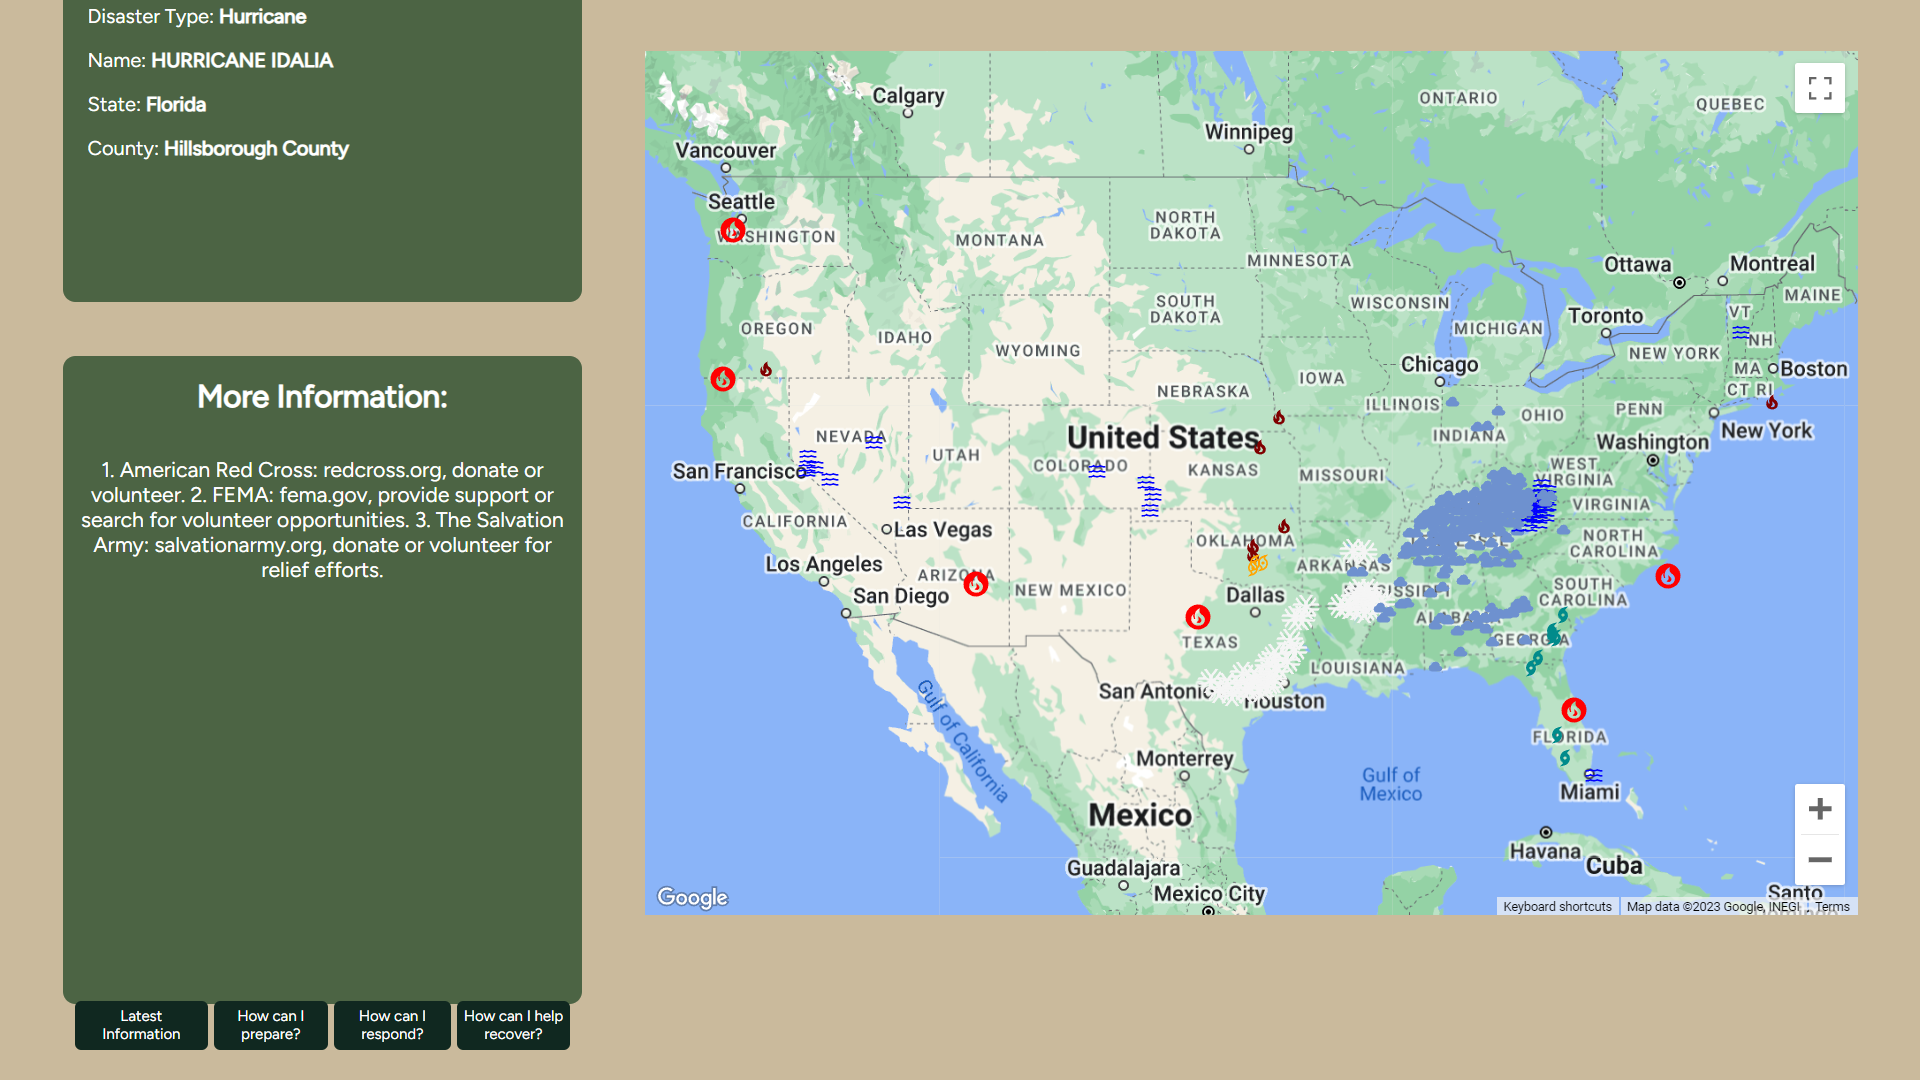
Task: Open the map Terms link
Action: point(1832,907)
